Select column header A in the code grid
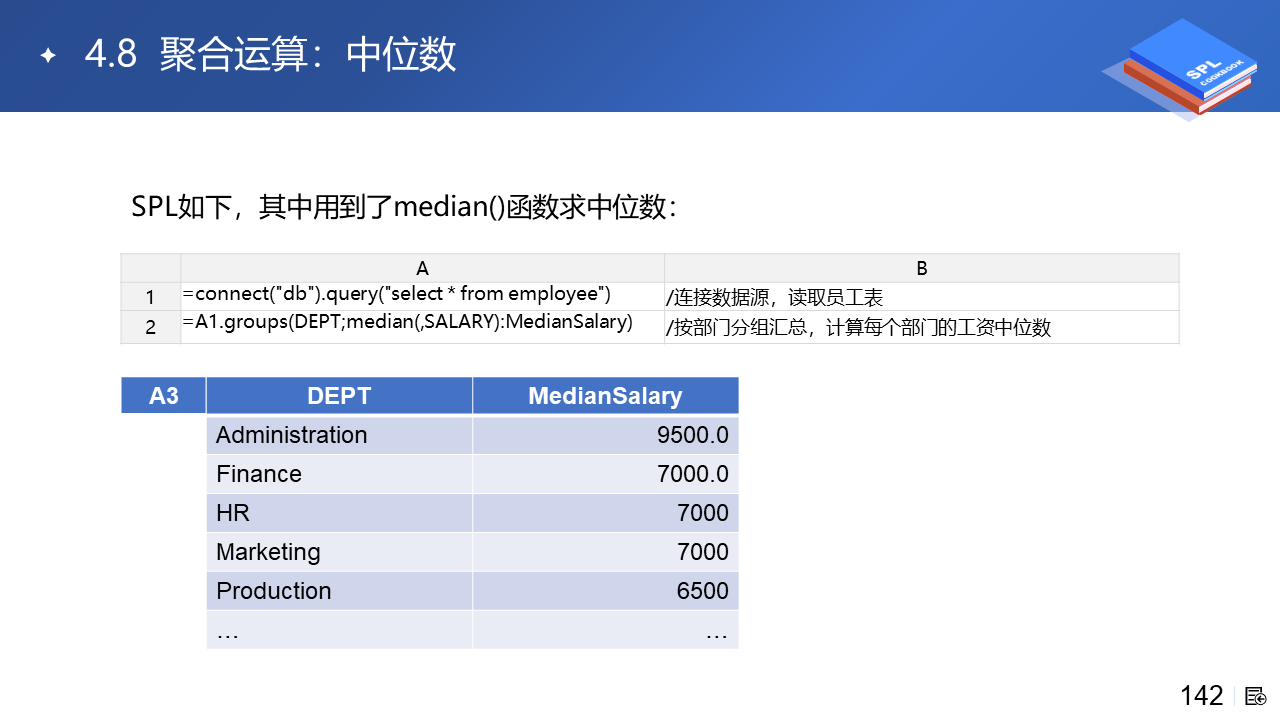Image resolution: width=1280 pixels, height=720 pixels. (x=422, y=268)
